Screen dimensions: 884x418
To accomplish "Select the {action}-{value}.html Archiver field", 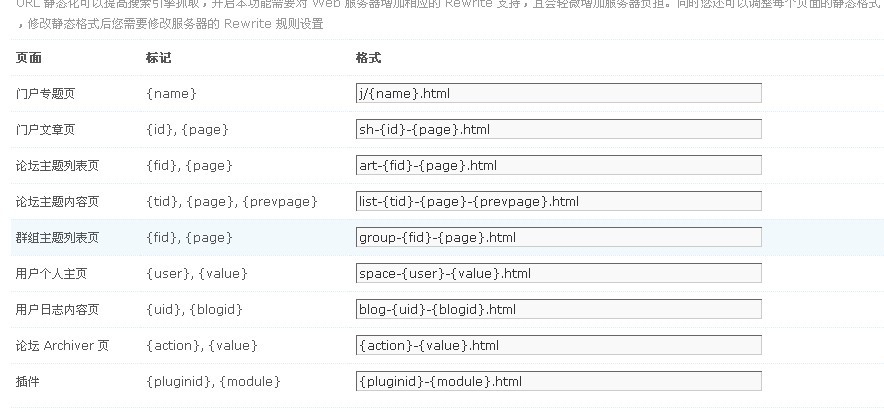I will point(559,346).
